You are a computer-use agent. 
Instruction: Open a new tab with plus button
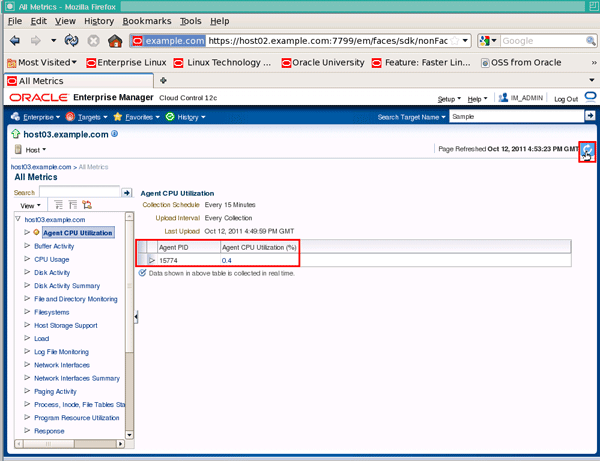(x=163, y=80)
